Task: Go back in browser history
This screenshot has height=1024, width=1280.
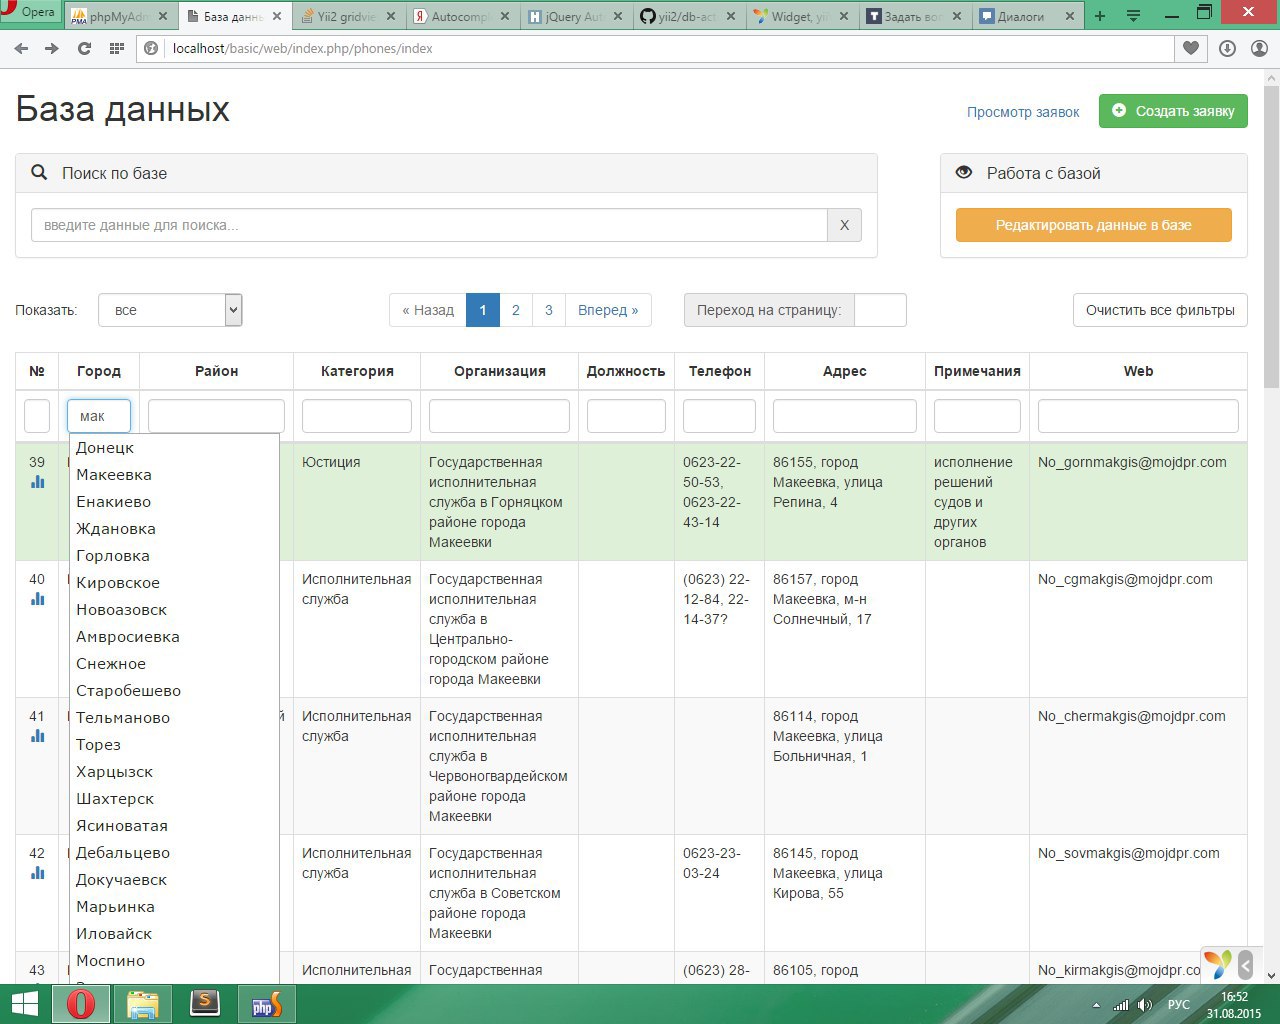Action: point(21,48)
